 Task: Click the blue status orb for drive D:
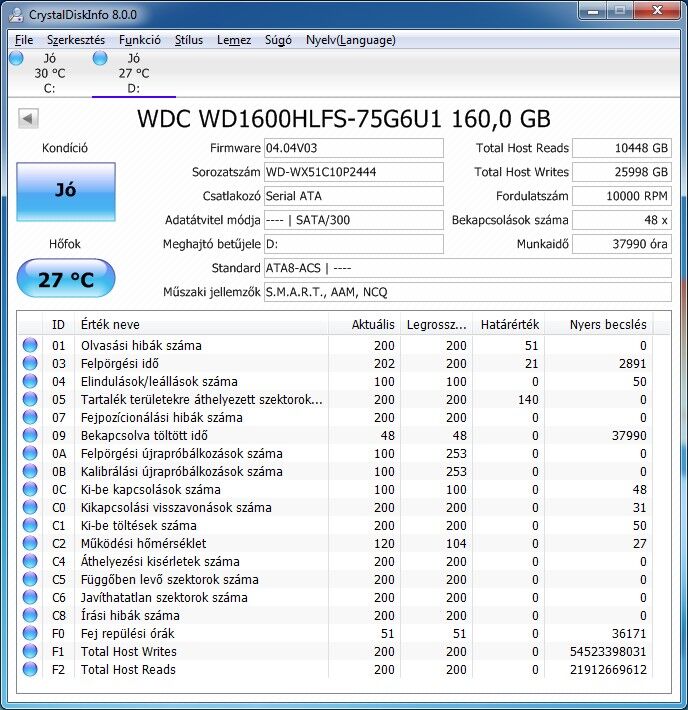click(100, 58)
